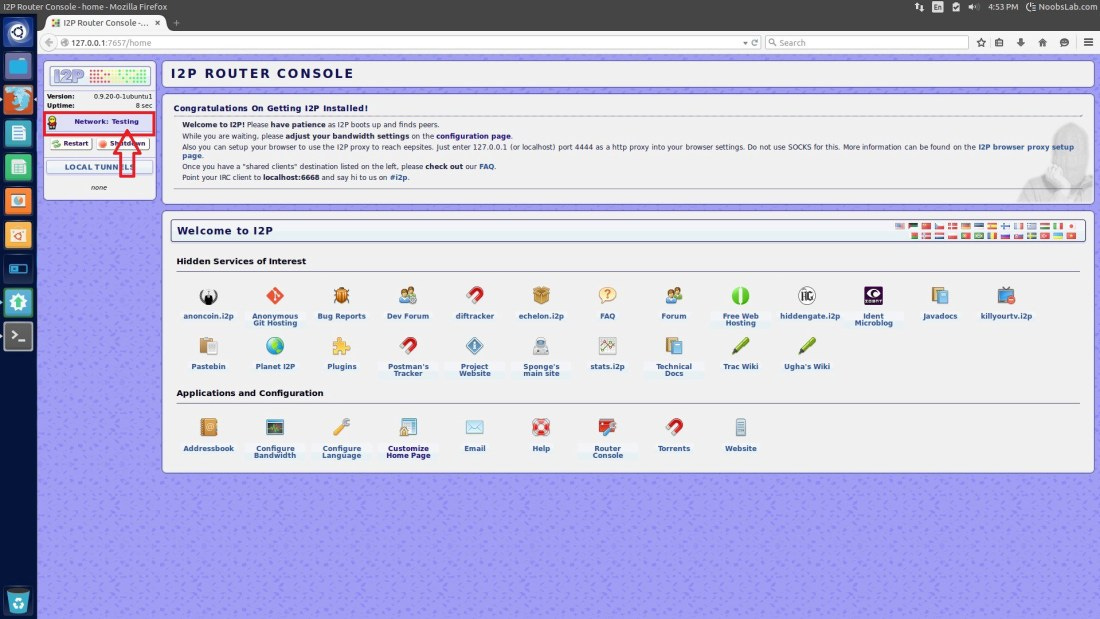This screenshot has width=1100, height=619.
Task: Open Ugha's Wiki pencil icon
Action: tap(807, 347)
